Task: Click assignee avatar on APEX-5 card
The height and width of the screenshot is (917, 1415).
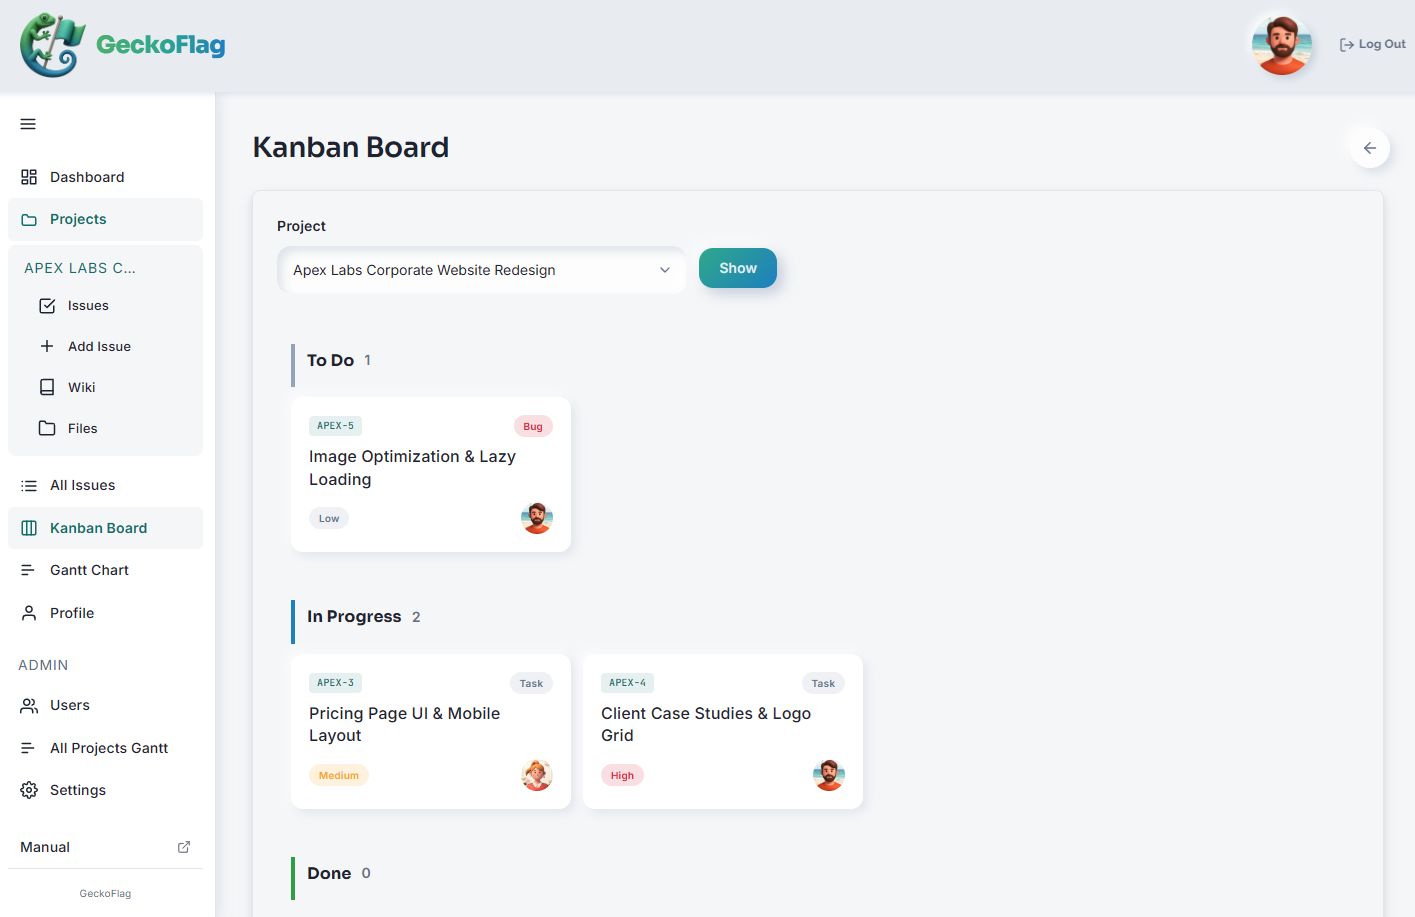Action: coord(537,518)
